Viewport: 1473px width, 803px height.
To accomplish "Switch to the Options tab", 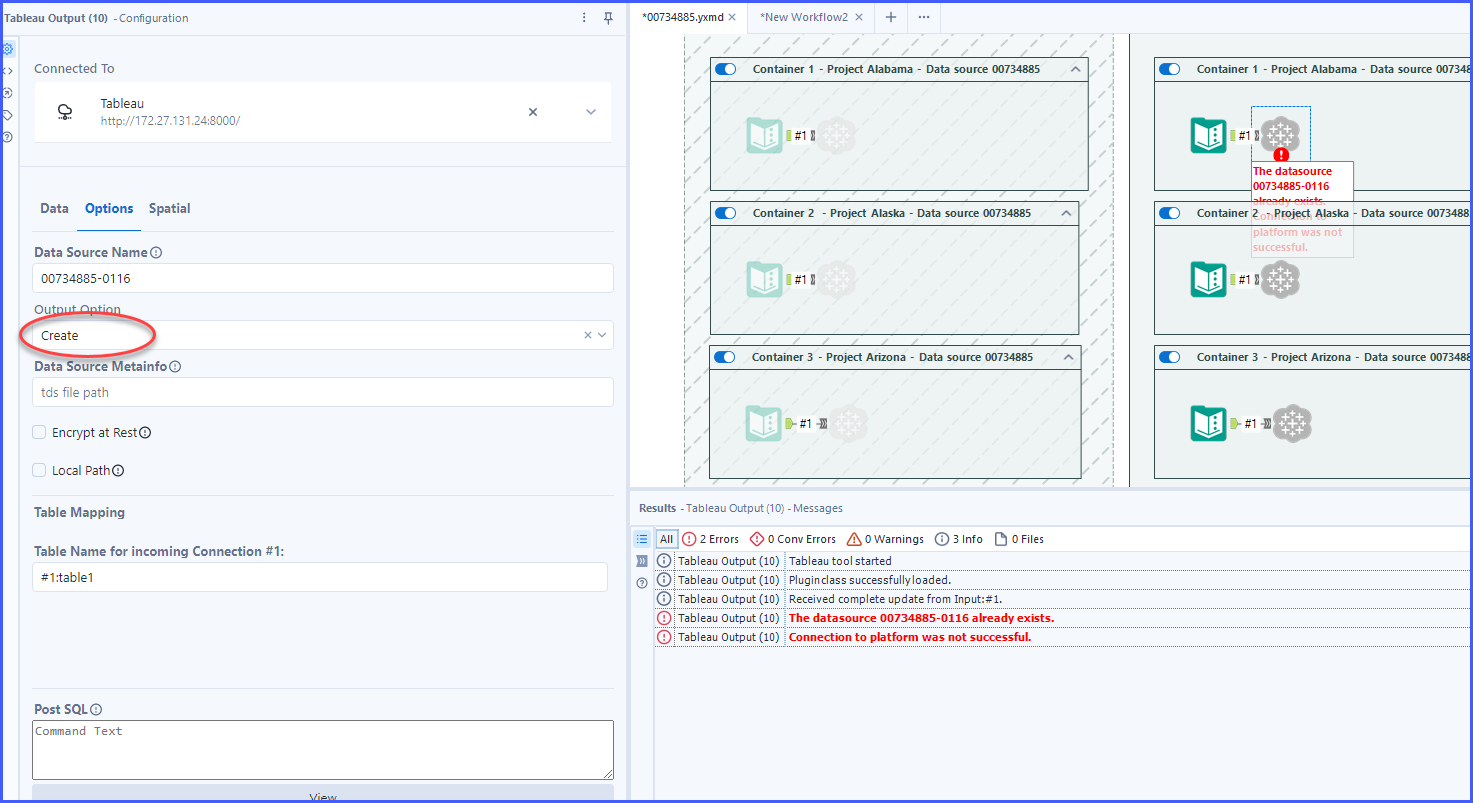I will tap(109, 208).
